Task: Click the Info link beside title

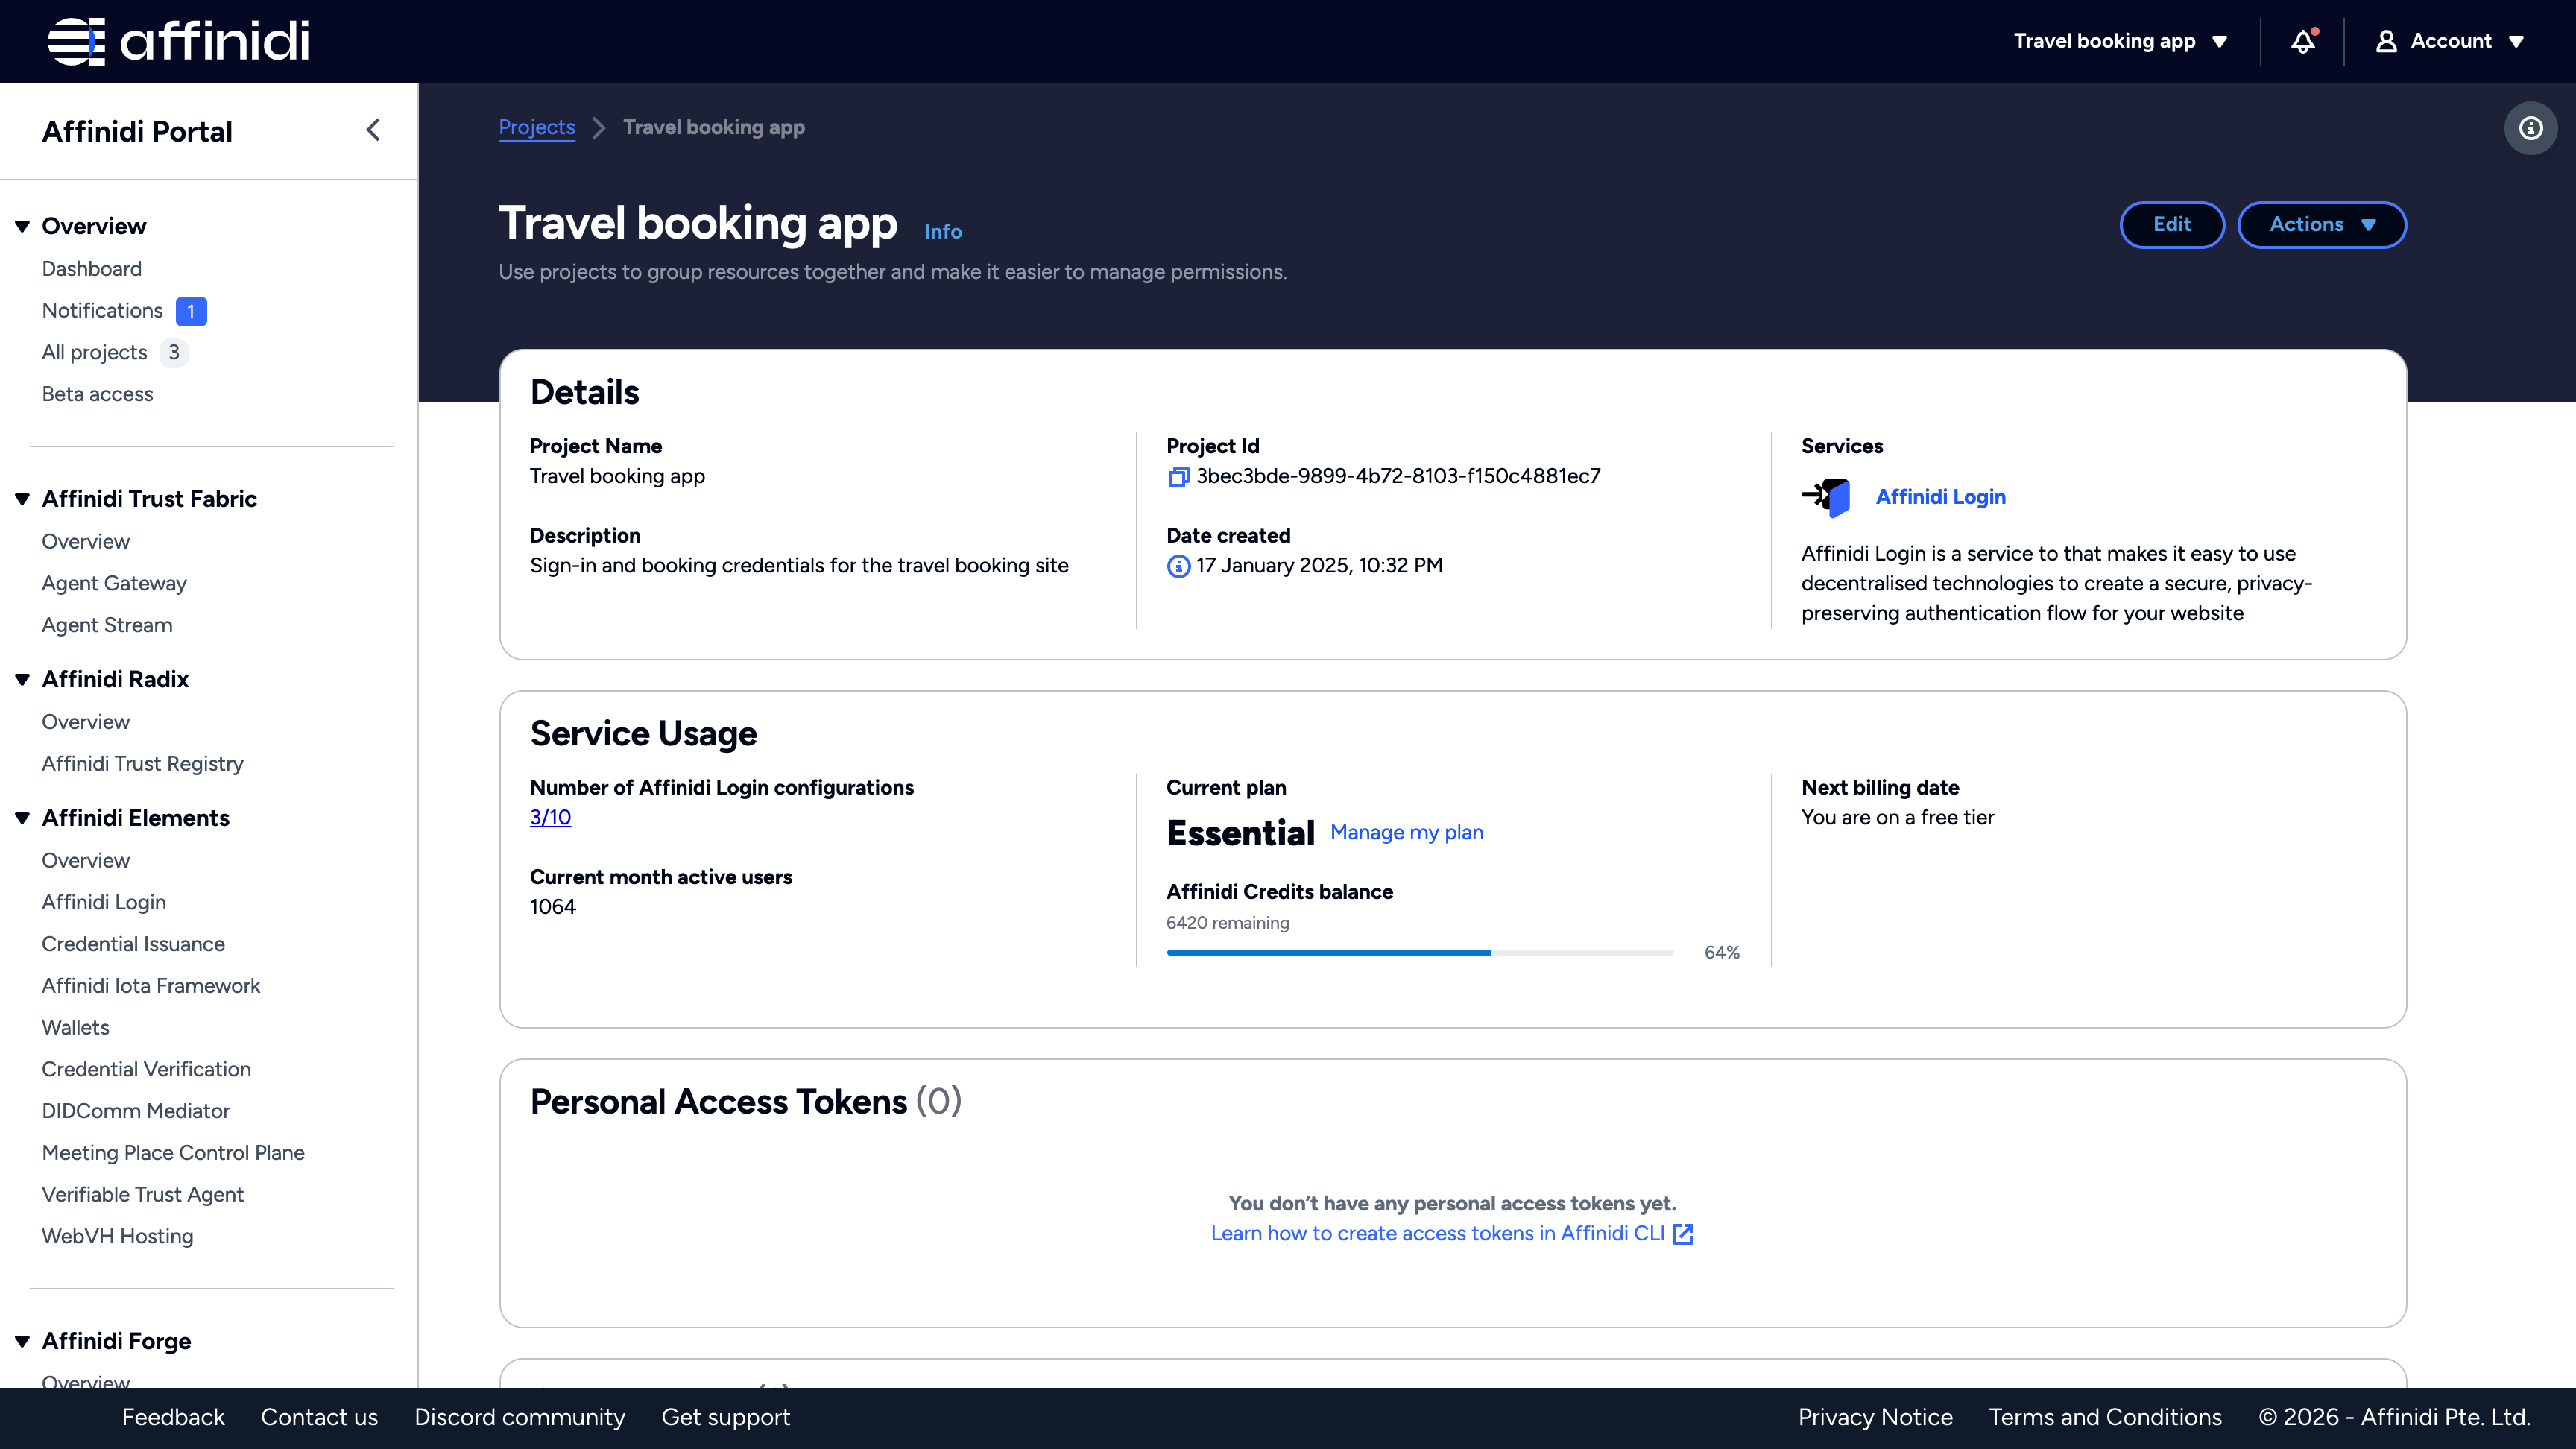Action: coord(943,232)
